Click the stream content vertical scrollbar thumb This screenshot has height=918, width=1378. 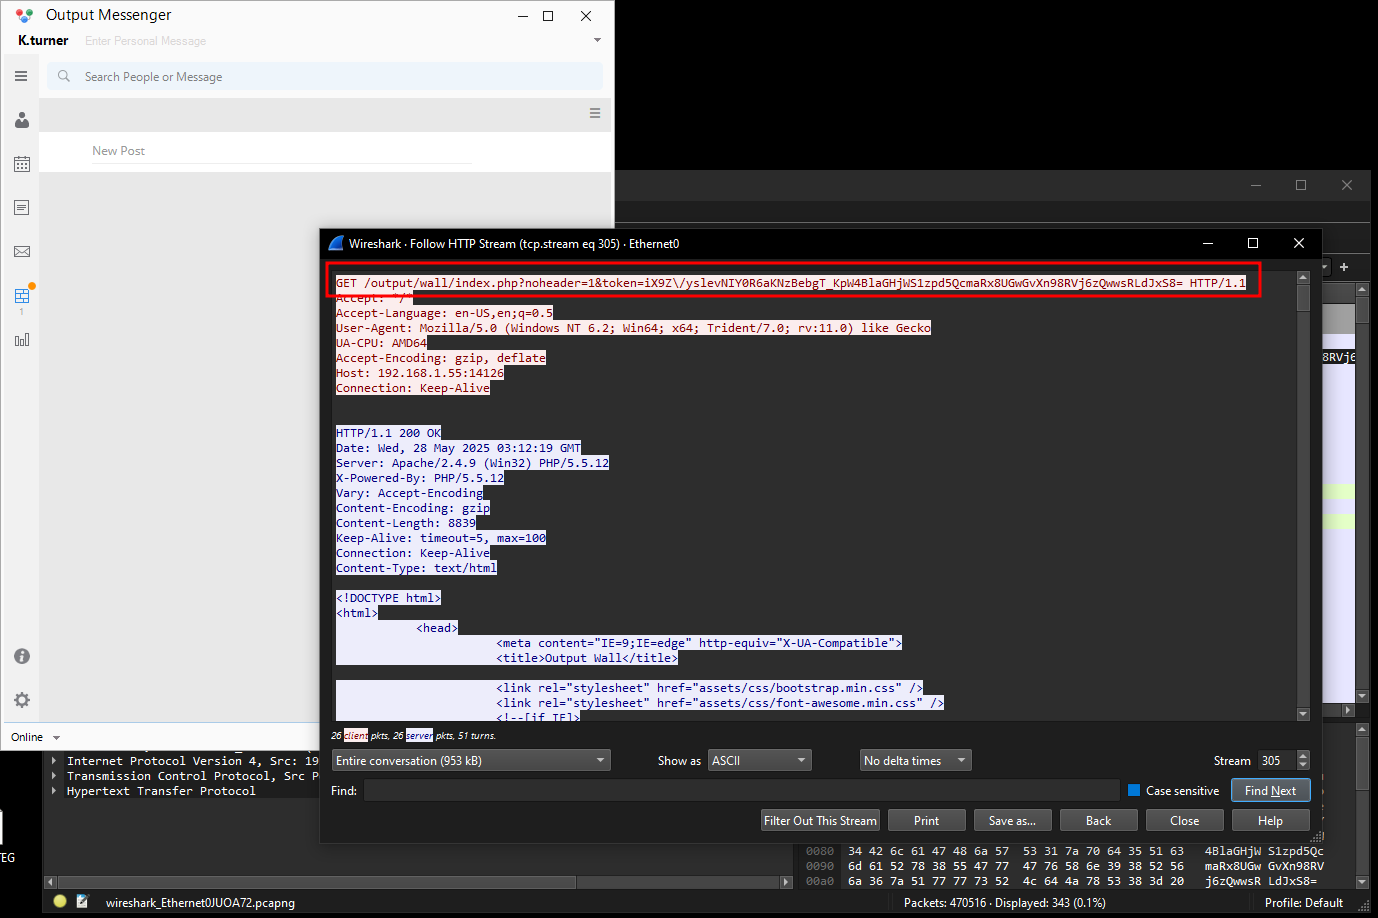(1303, 298)
